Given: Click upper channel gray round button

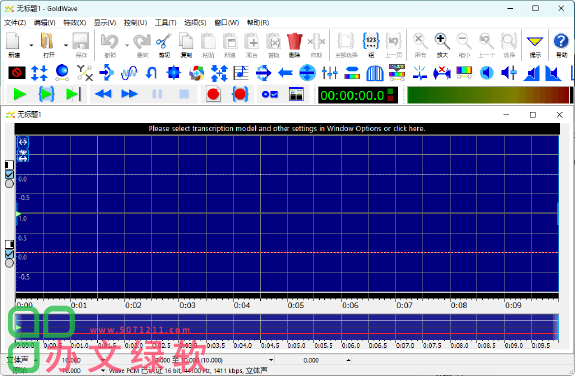Looking at the screenshot, I should pos(10,183).
